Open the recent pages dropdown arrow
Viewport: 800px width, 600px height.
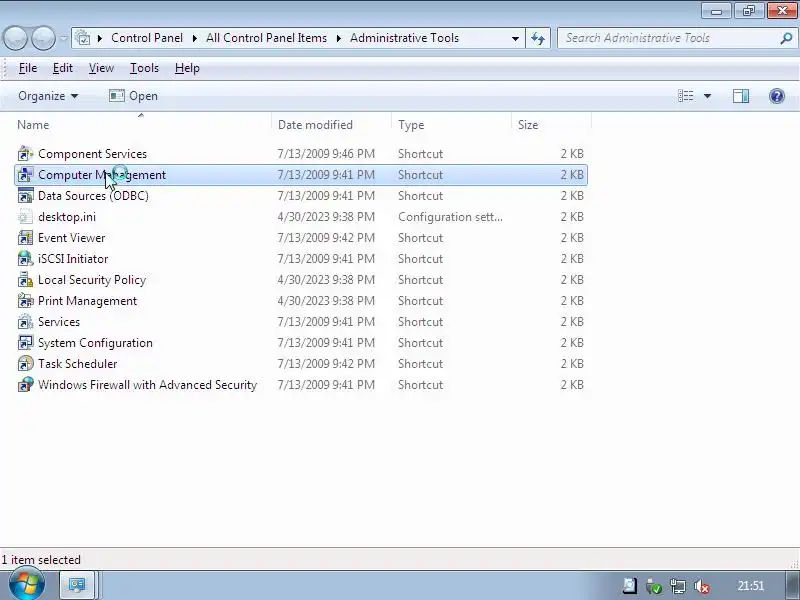(x=63, y=38)
